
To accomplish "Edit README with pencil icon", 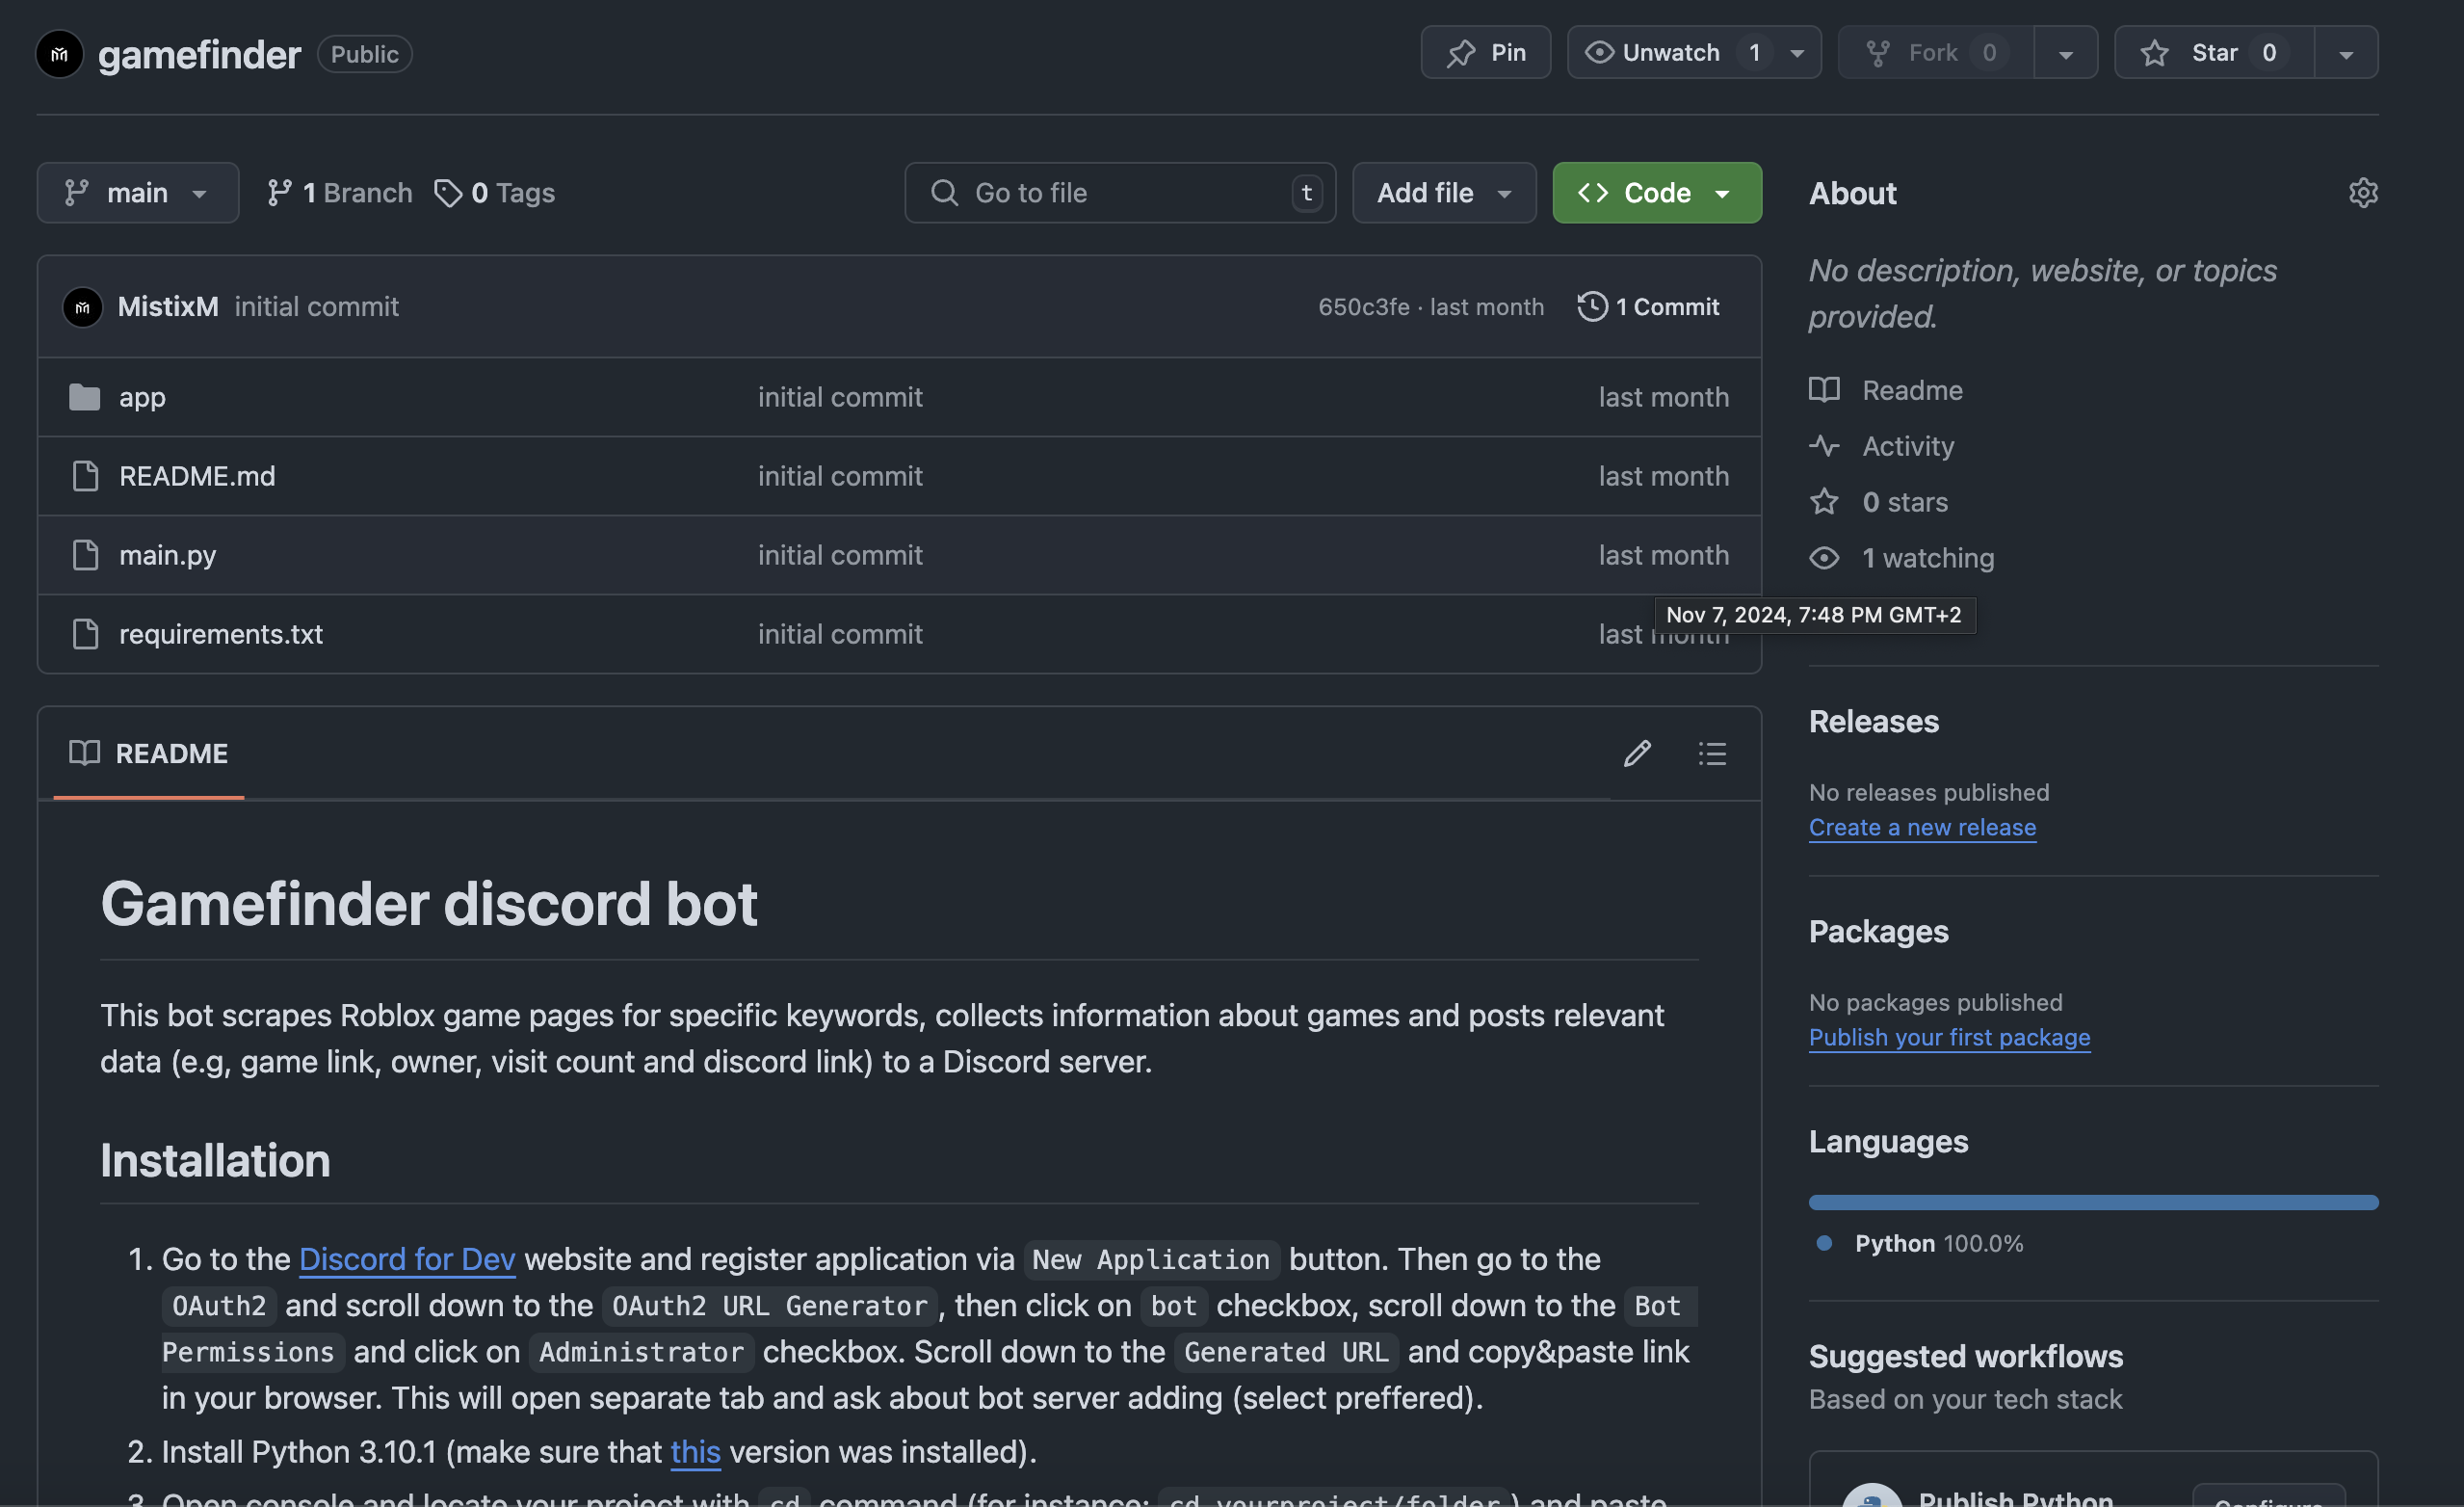I will pyautogui.click(x=1637, y=753).
